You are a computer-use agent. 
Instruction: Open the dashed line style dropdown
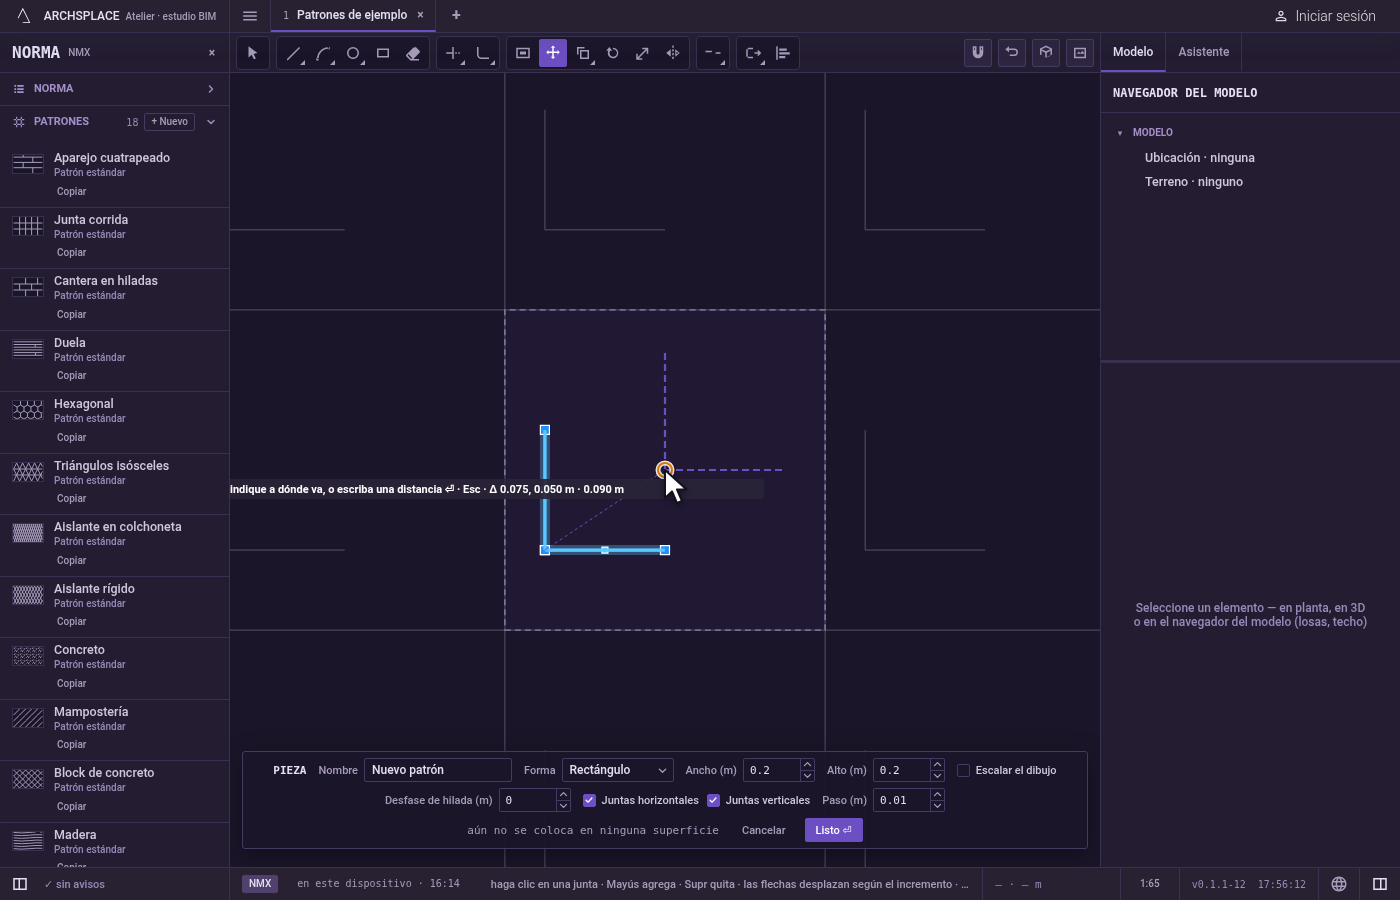(713, 53)
